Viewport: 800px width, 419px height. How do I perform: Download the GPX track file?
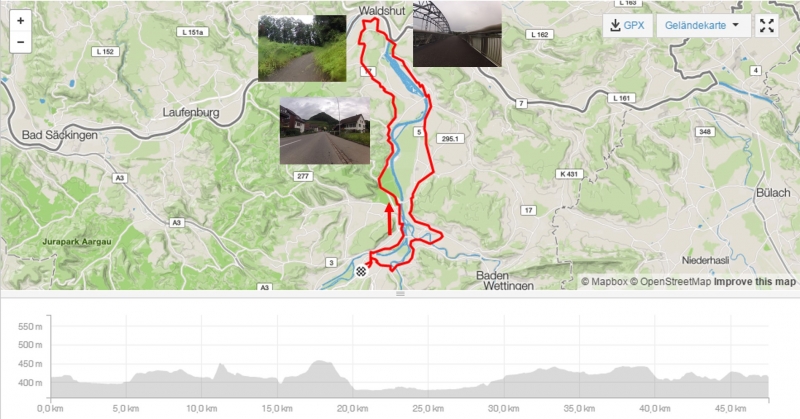(x=628, y=25)
